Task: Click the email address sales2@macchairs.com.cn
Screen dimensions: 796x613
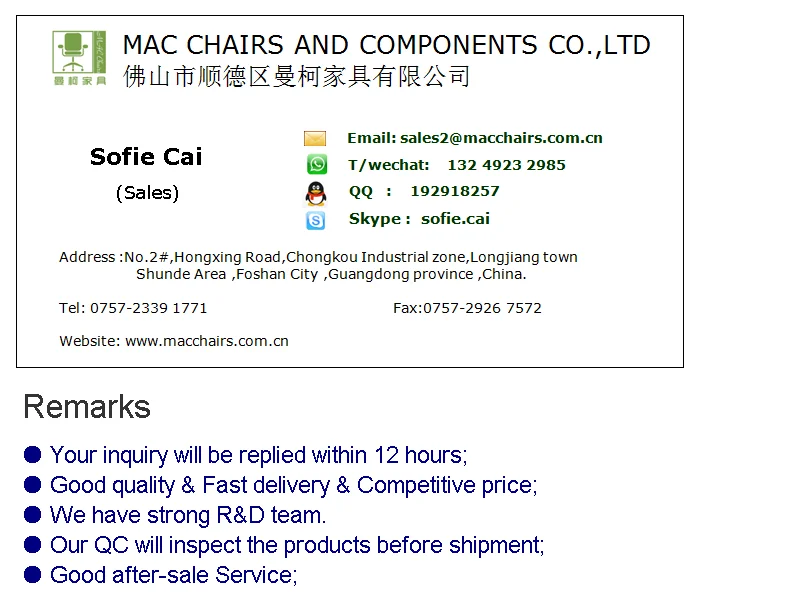Action: [x=501, y=138]
